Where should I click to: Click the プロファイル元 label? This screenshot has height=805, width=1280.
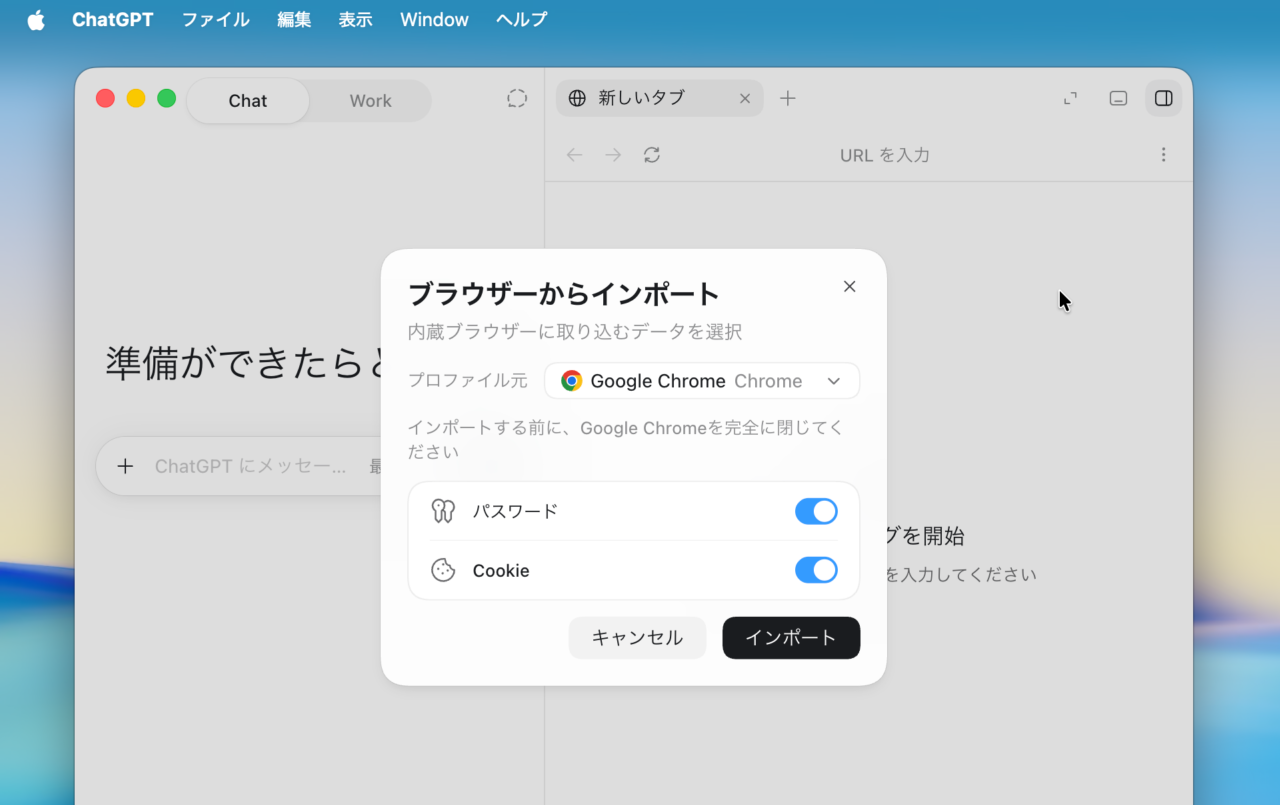[467, 381]
